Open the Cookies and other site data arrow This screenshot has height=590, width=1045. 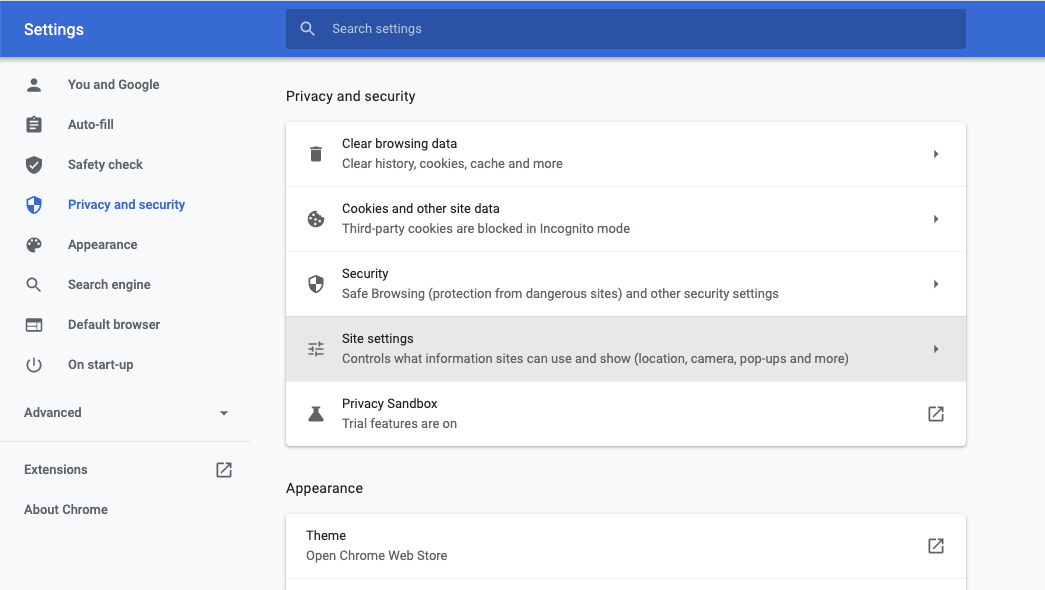click(x=936, y=219)
